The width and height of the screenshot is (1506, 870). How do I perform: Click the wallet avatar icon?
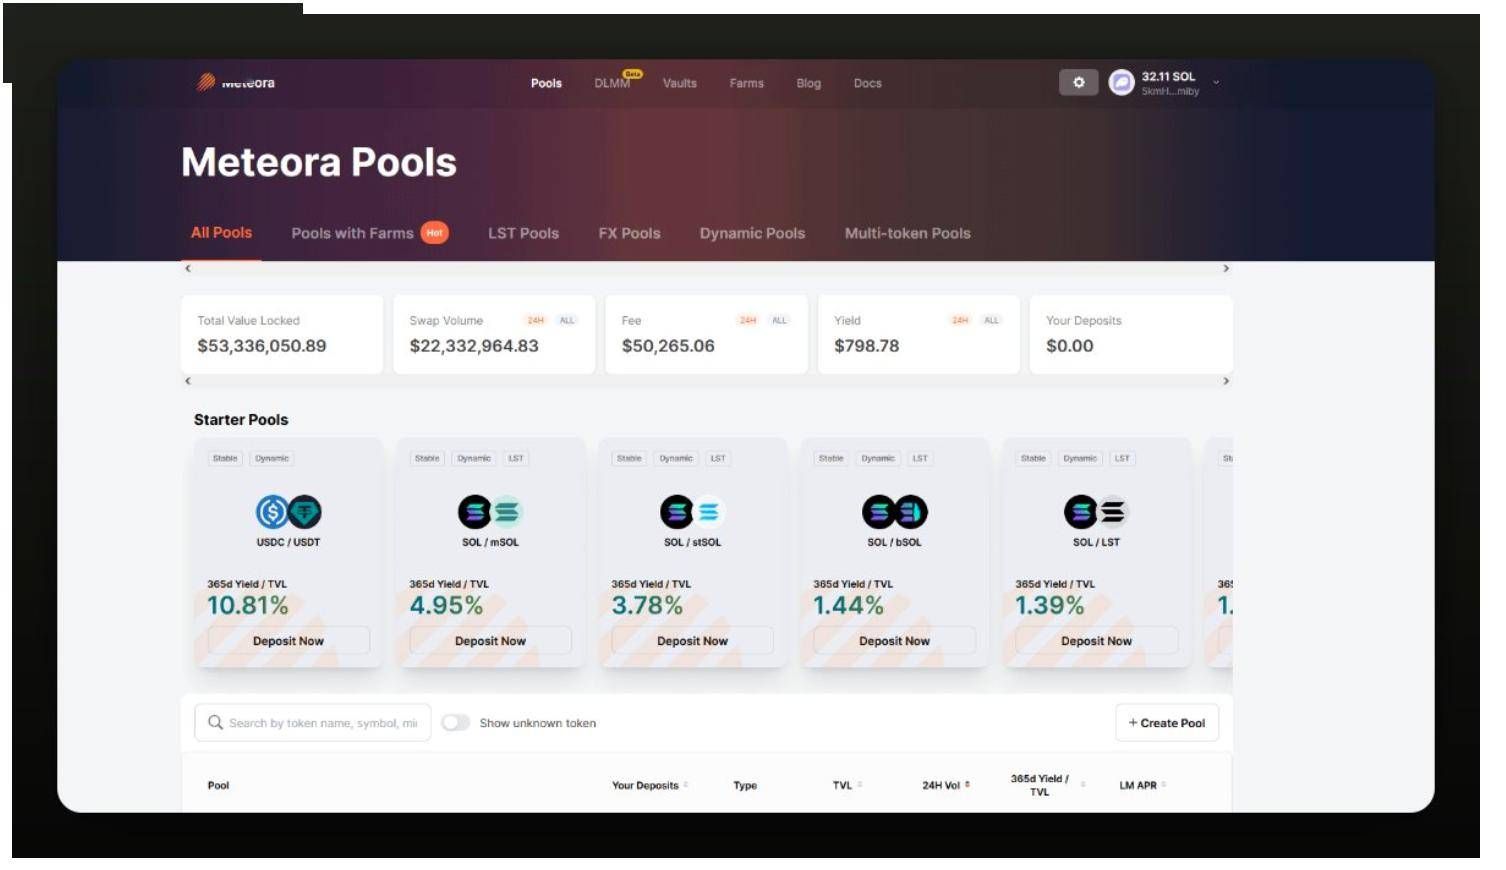pyautogui.click(x=1121, y=83)
